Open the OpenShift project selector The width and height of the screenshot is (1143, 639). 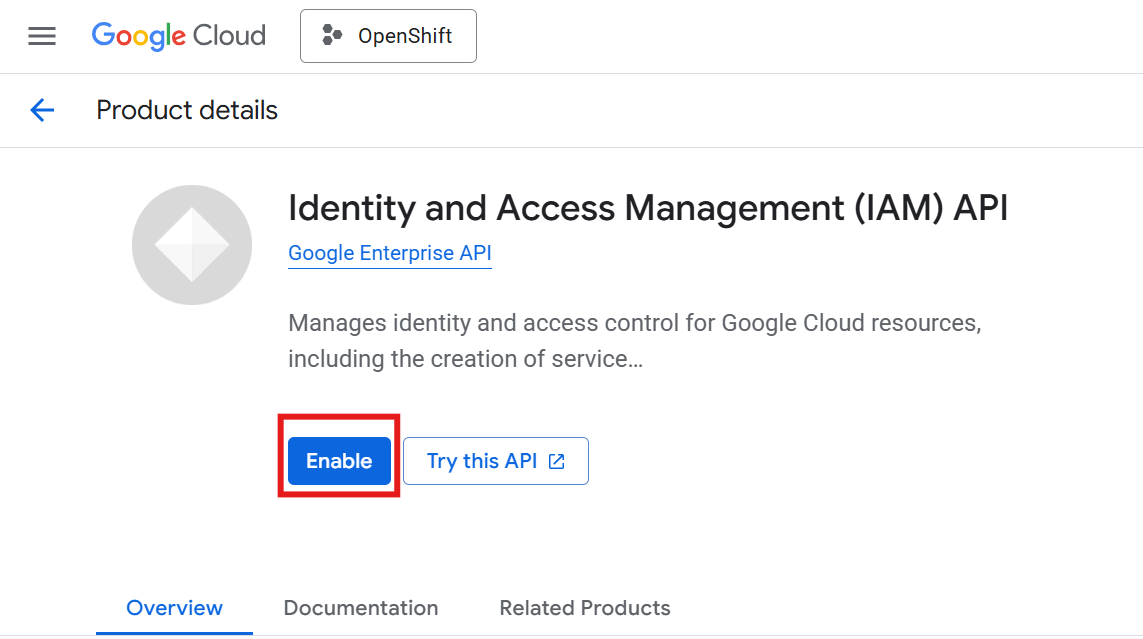tap(388, 36)
